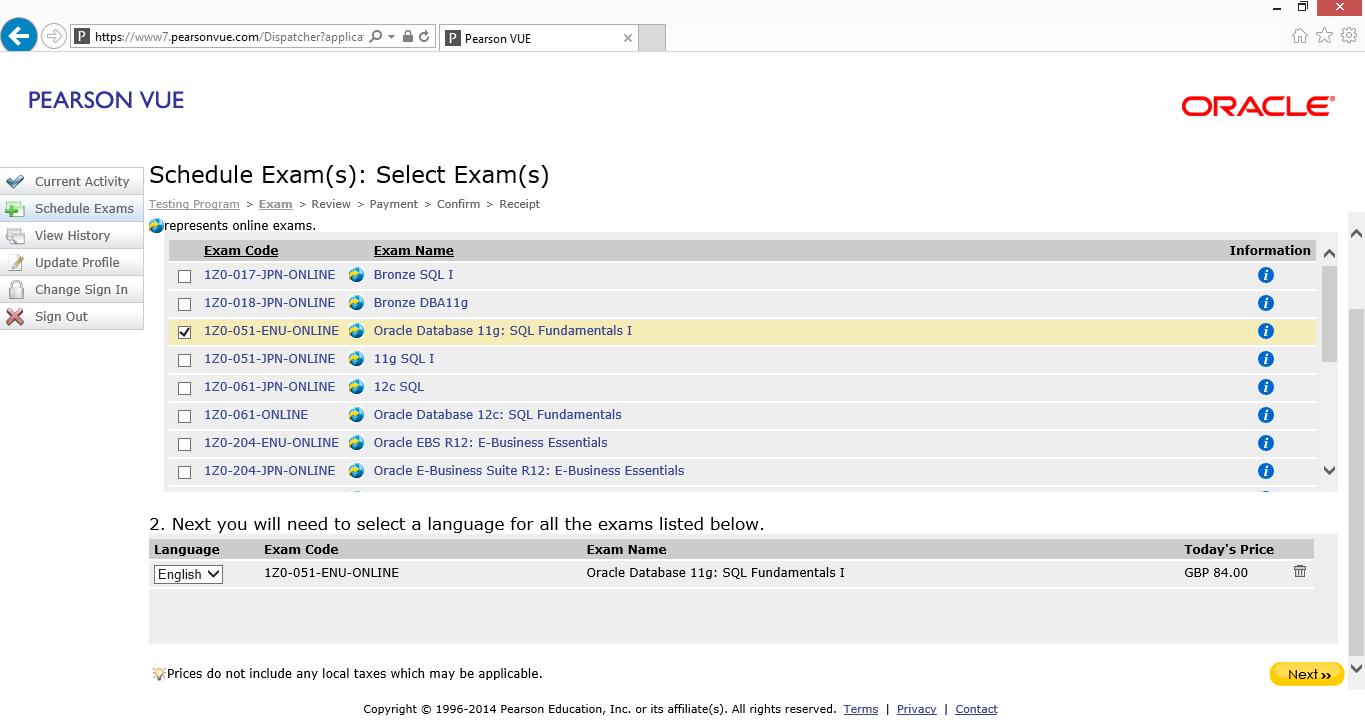Click the Sign Out red X icon
Image resolution: width=1365 pixels, height=722 pixels.
(15, 316)
